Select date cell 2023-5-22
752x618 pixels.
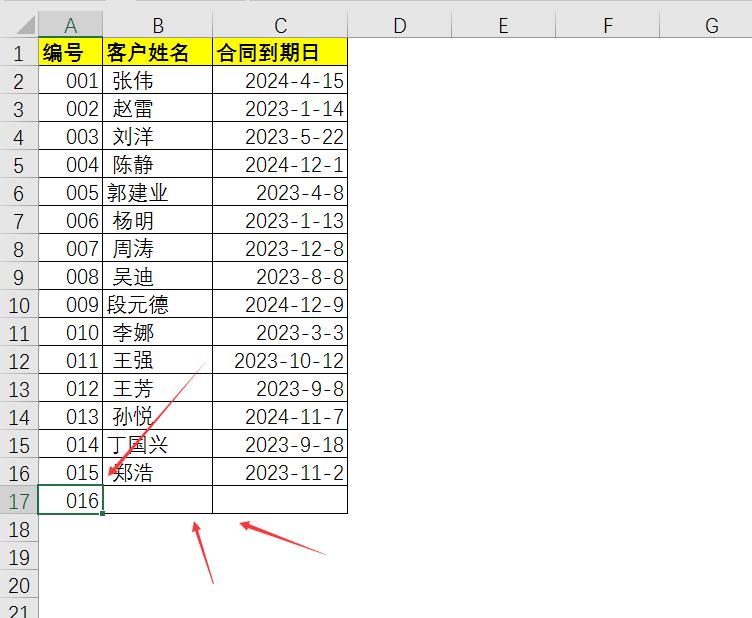click(280, 136)
